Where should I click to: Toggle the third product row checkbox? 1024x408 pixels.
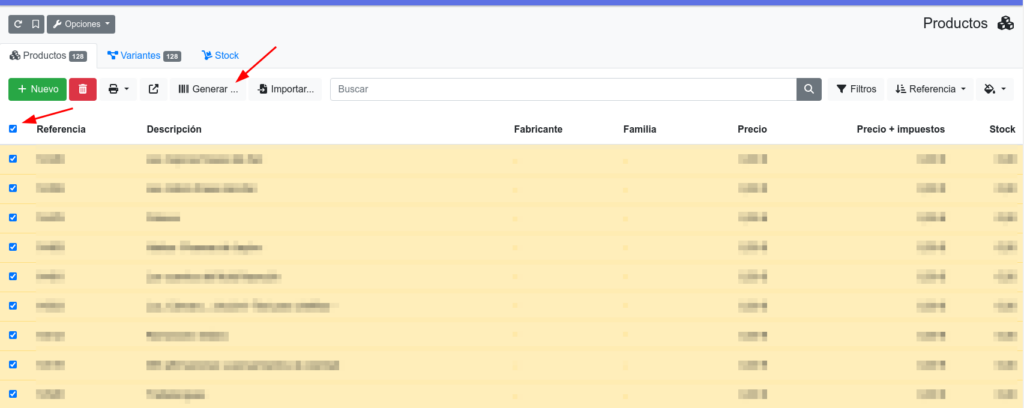(x=13, y=217)
